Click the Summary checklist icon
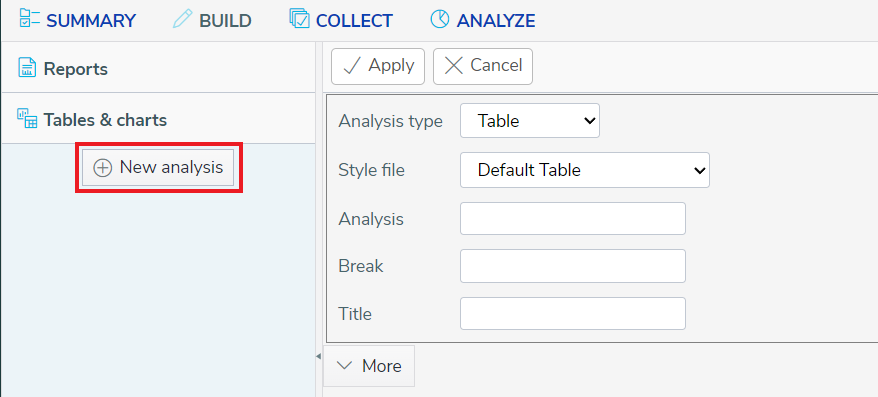 (x=29, y=18)
